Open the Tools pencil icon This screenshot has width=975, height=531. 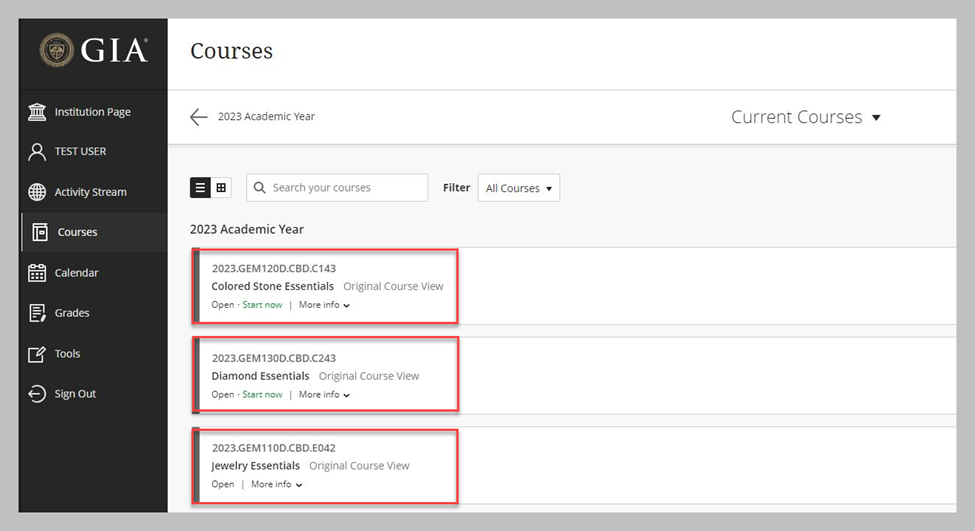pos(37,354)
